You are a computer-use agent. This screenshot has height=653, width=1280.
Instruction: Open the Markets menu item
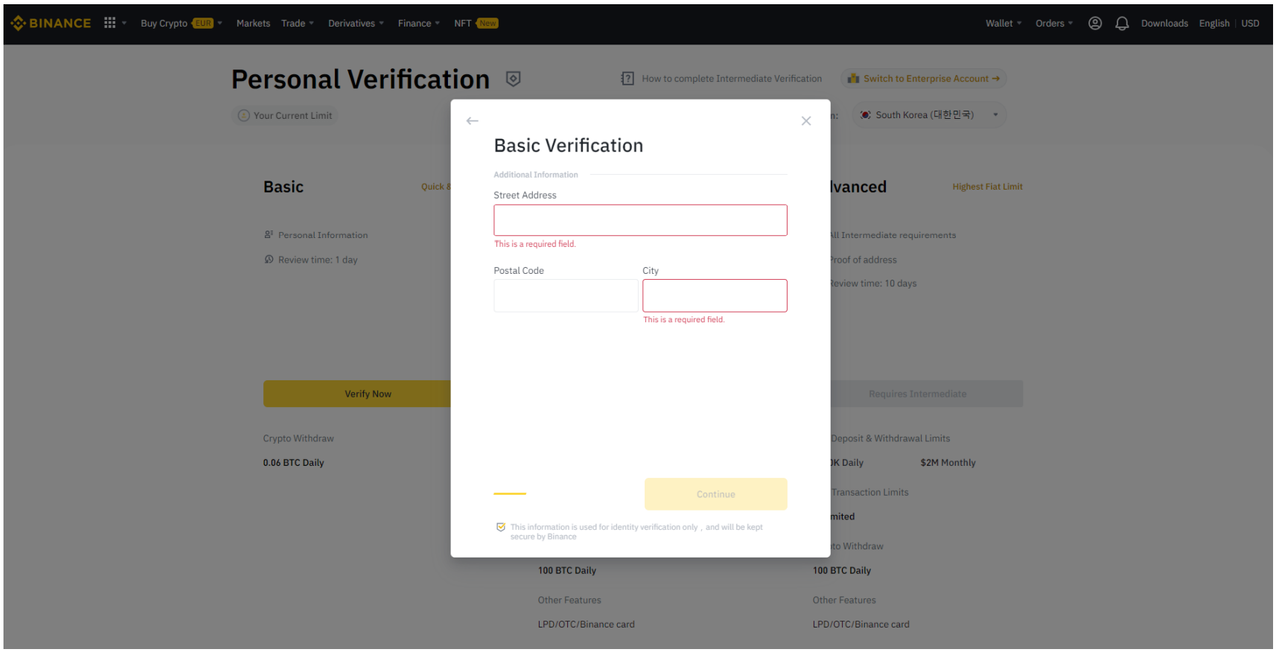[253, 23]
